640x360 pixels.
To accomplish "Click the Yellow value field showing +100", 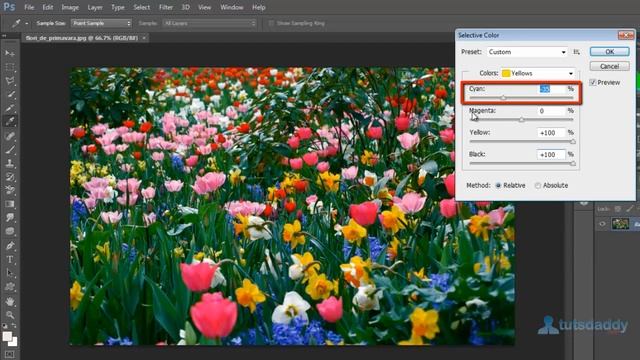I will pos(551,133).
